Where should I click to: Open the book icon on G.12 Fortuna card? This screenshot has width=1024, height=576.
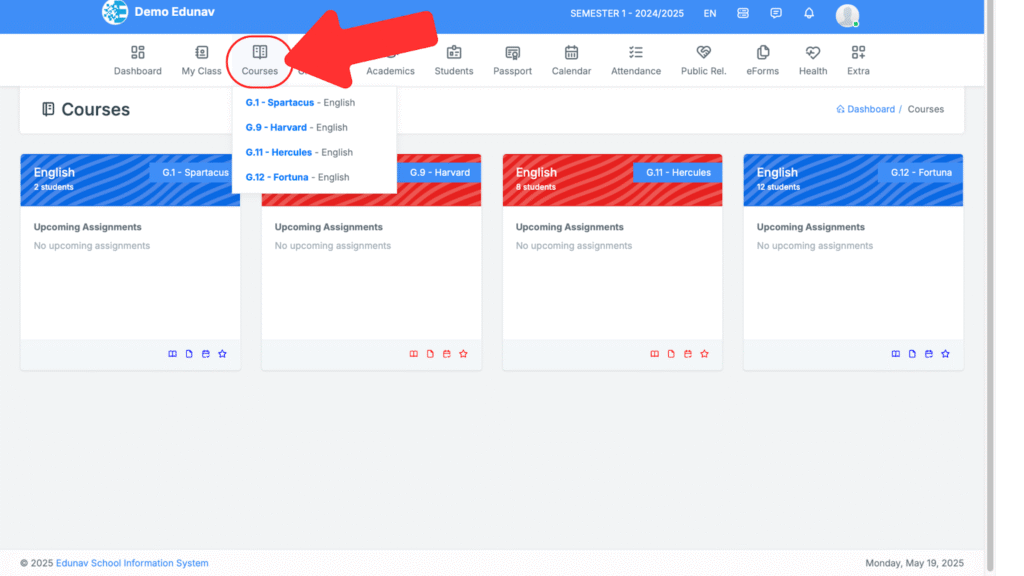click(896, 354)
